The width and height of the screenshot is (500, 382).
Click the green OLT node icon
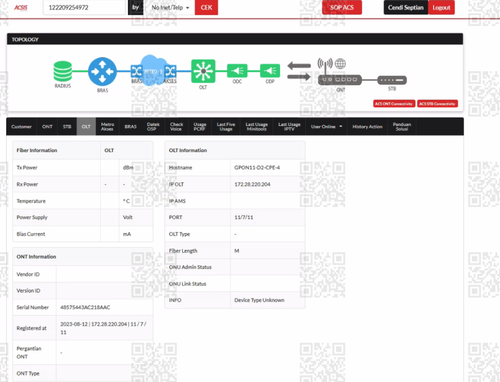pyautogui.click(x=203, y=71)
